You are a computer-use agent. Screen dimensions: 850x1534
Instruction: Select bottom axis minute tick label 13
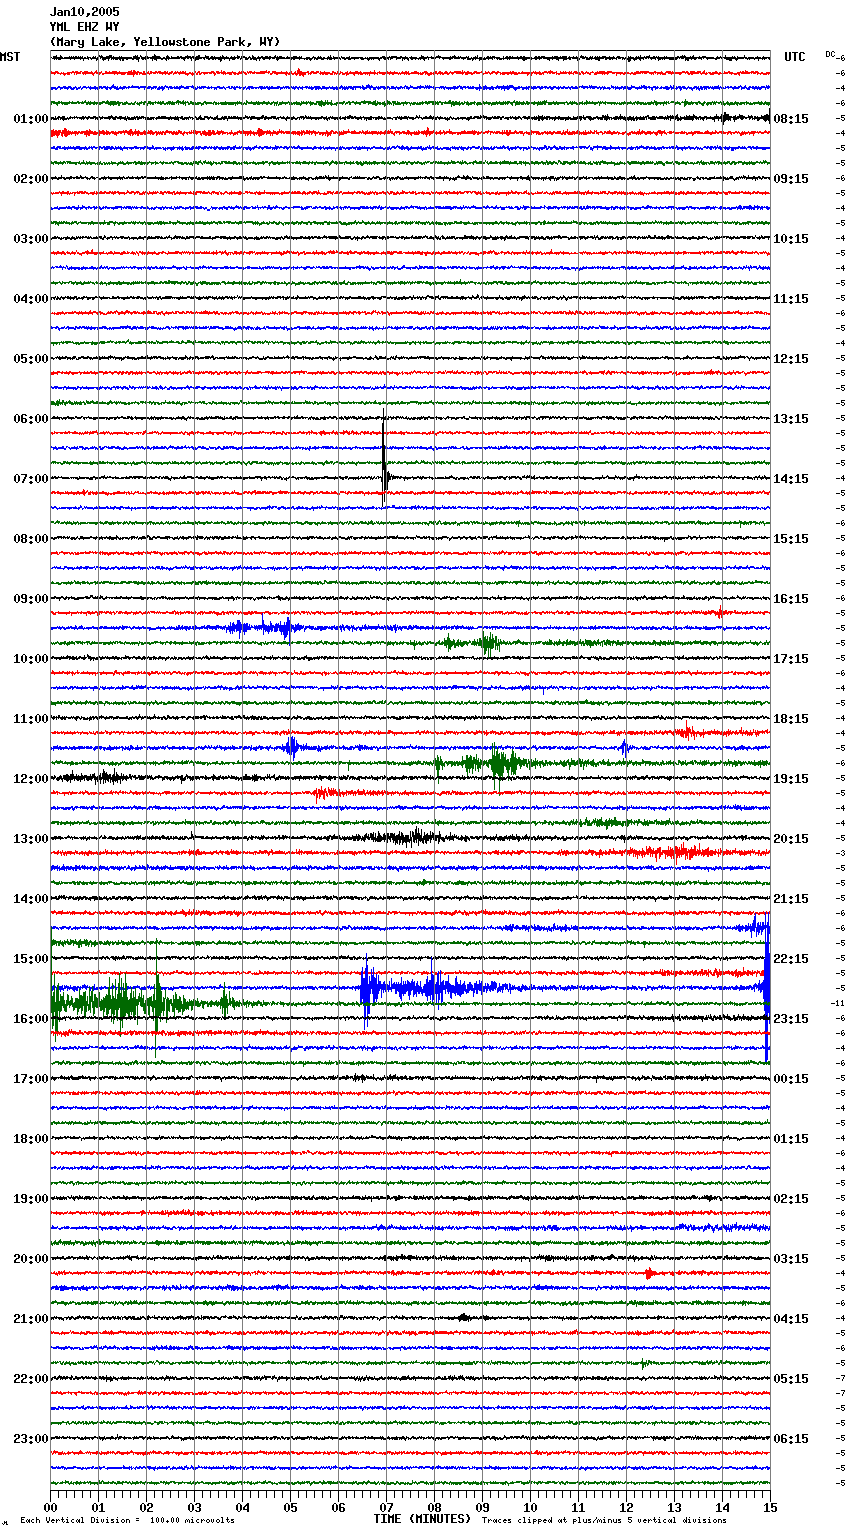(674, 1507)
